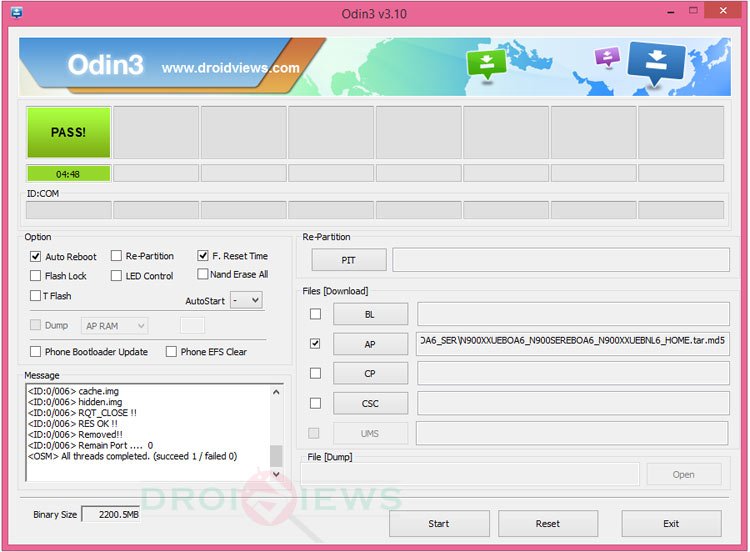
Task: Click the BL file path field
Action: [573, 314]
